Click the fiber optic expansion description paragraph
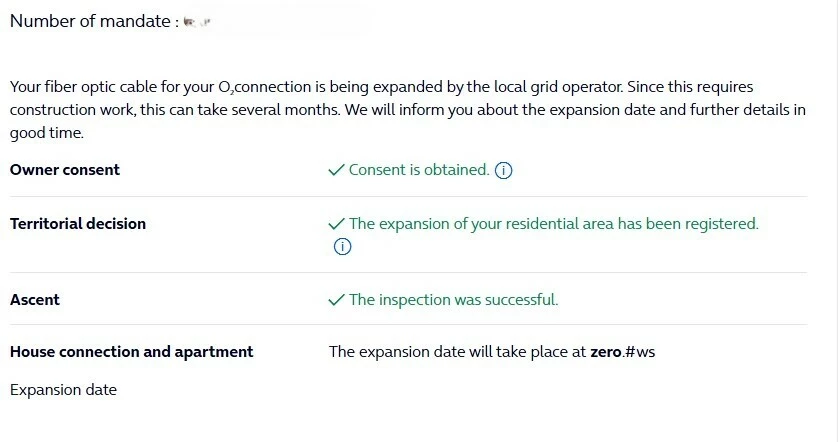Viewport: 840px width, 442px height. pos(400,109)
